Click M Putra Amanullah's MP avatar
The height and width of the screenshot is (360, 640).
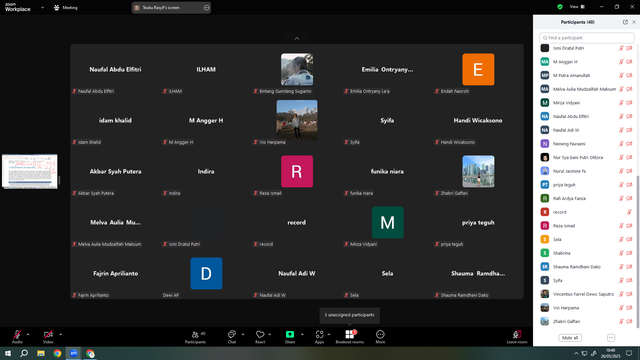coord(544,76)
